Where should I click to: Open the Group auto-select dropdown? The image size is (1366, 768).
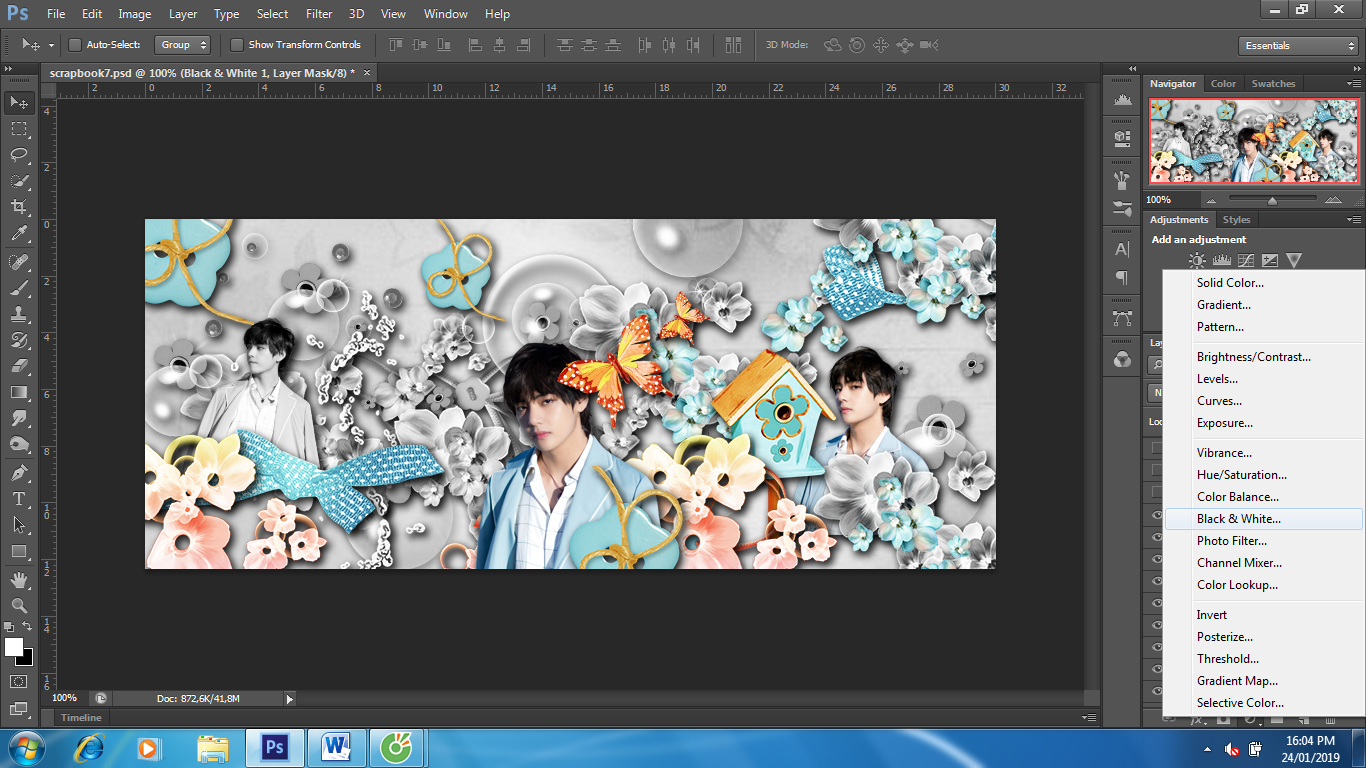pyautogui.click(x=183, y=45)
